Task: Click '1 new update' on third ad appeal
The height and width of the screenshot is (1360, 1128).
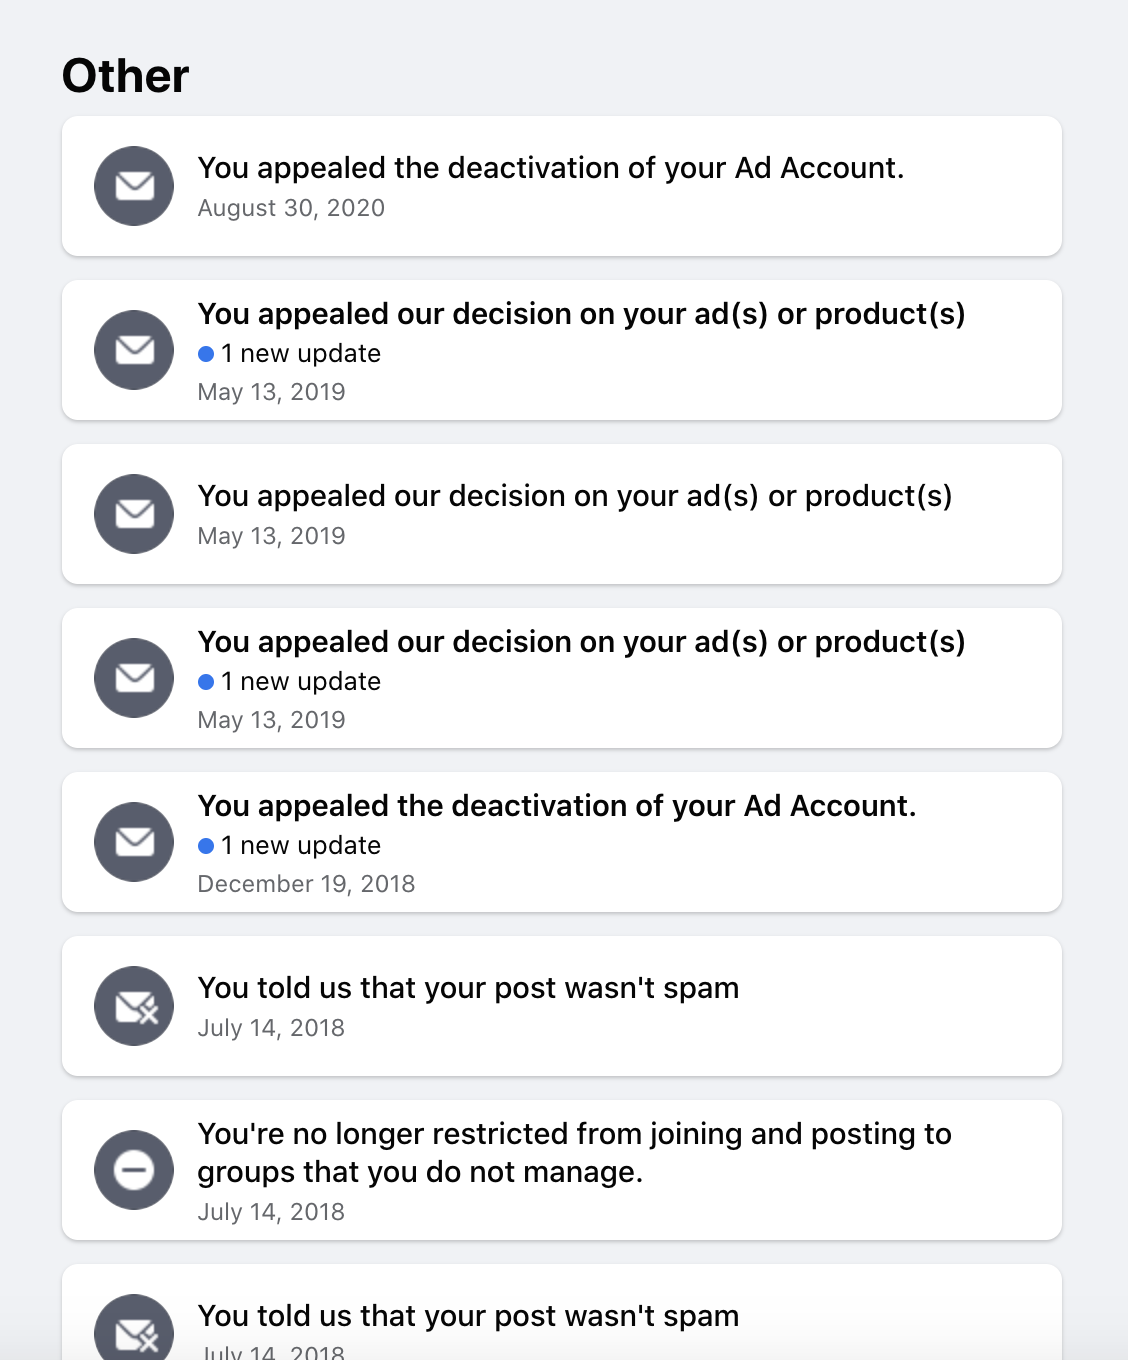Action: point(300,682)
